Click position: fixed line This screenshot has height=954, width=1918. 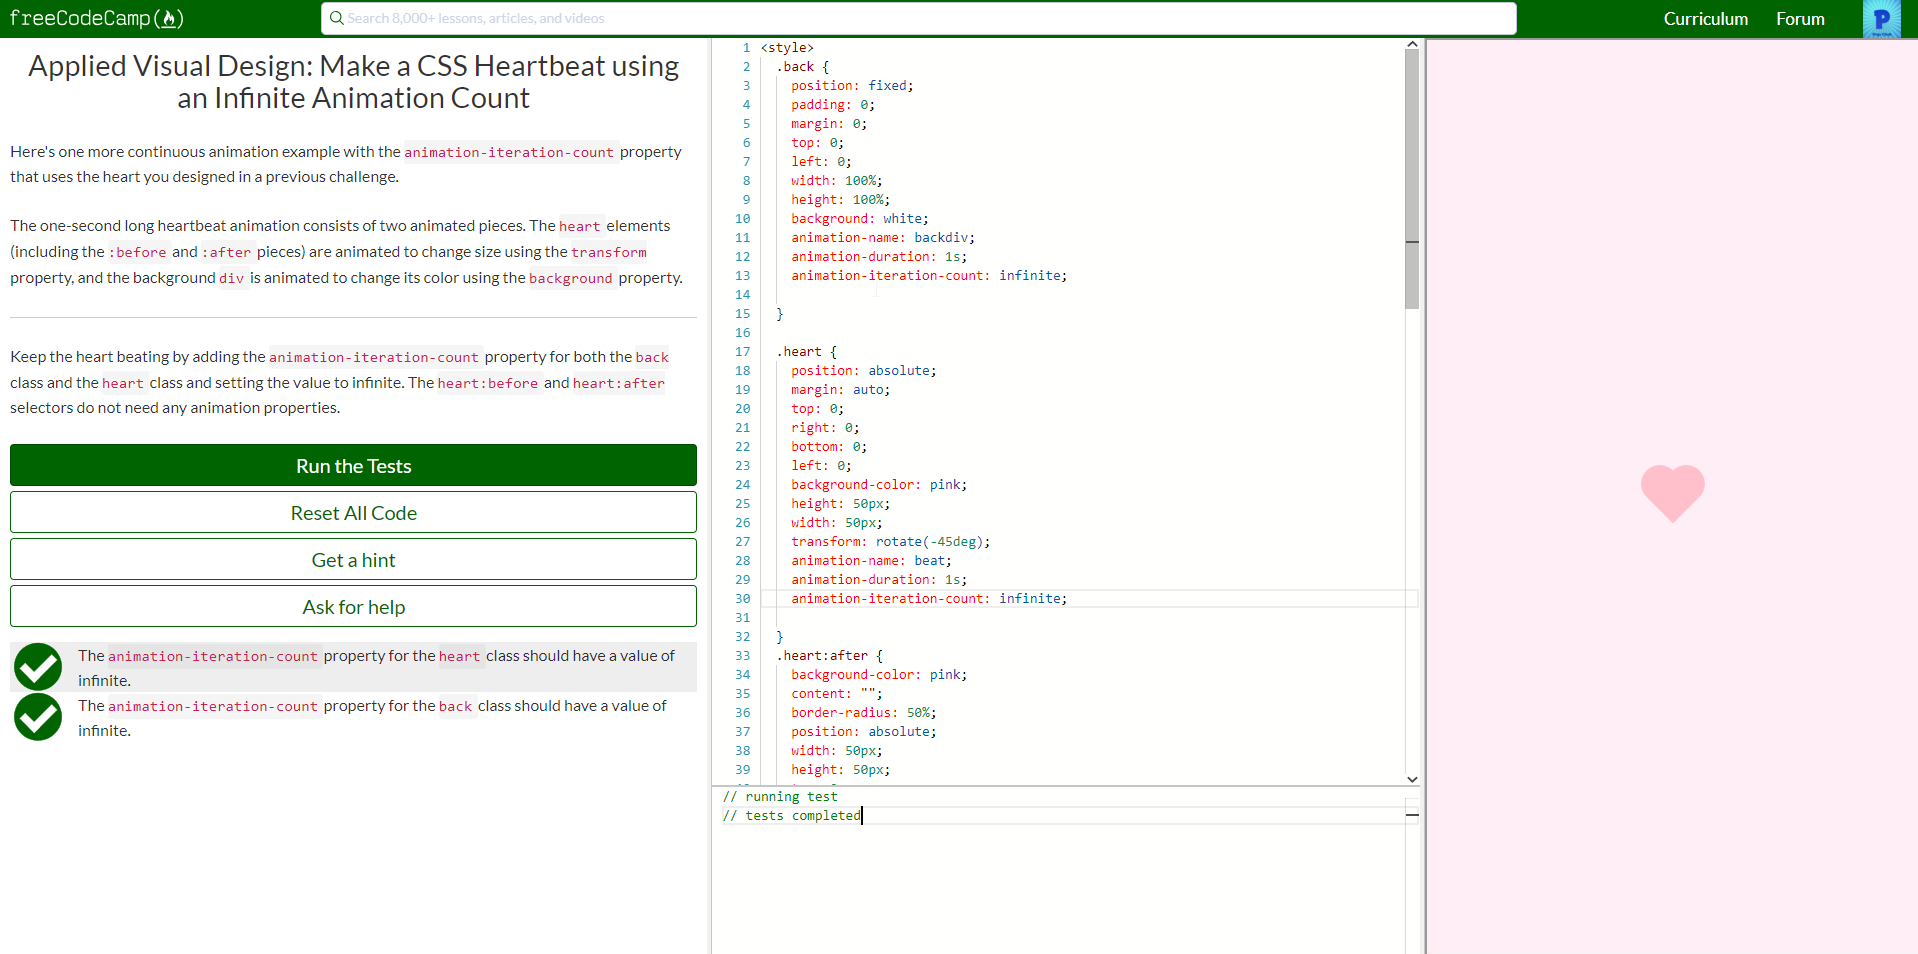point(852,86)
